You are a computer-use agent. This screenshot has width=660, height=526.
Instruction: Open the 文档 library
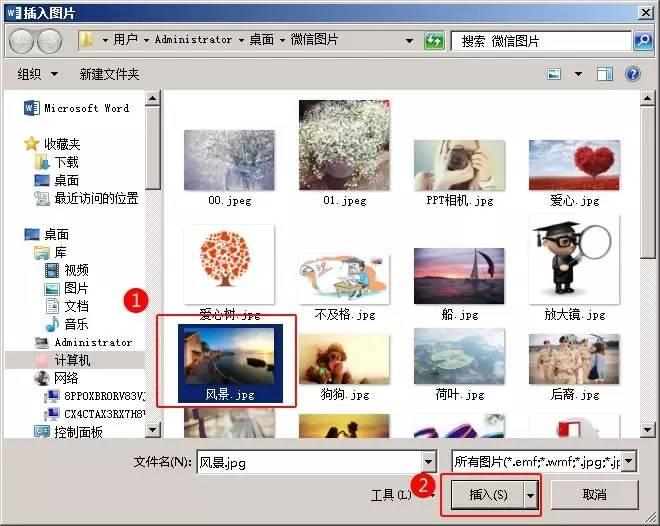[67, 306]
